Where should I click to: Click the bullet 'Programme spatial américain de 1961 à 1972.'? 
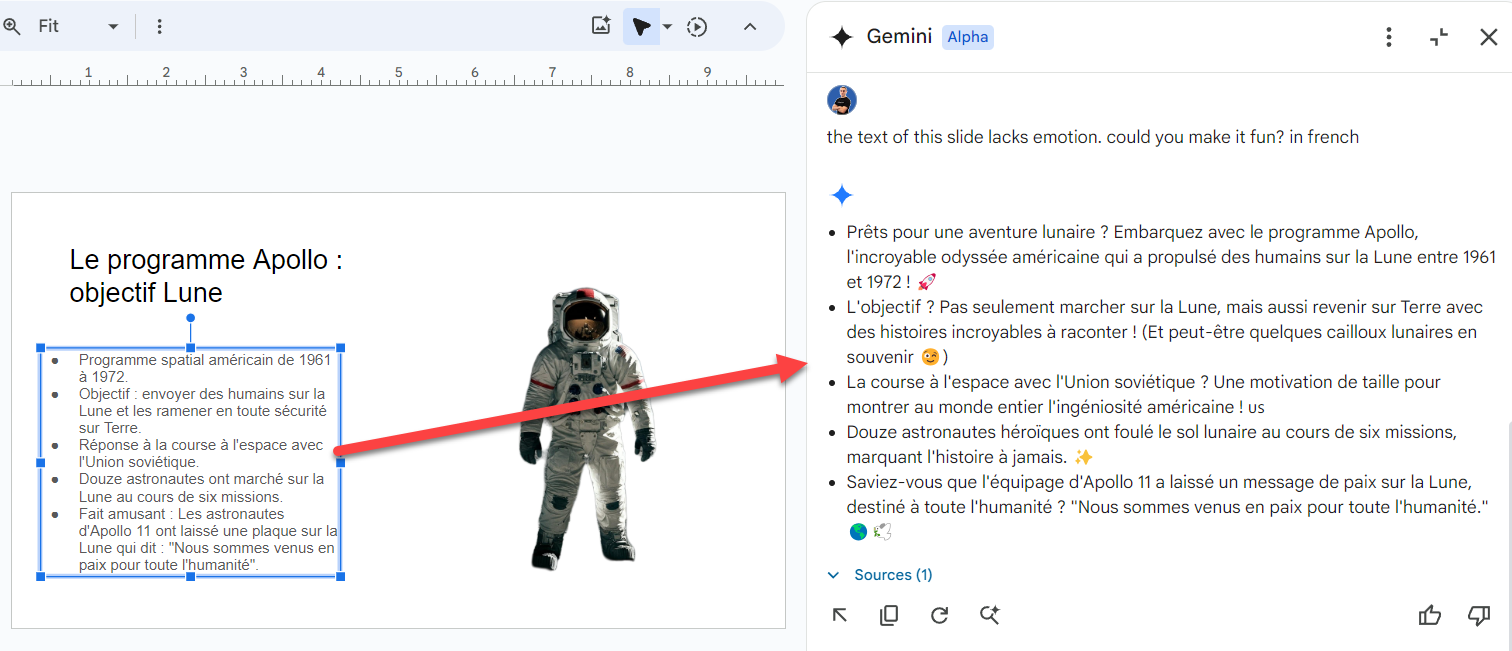[204, 368]
